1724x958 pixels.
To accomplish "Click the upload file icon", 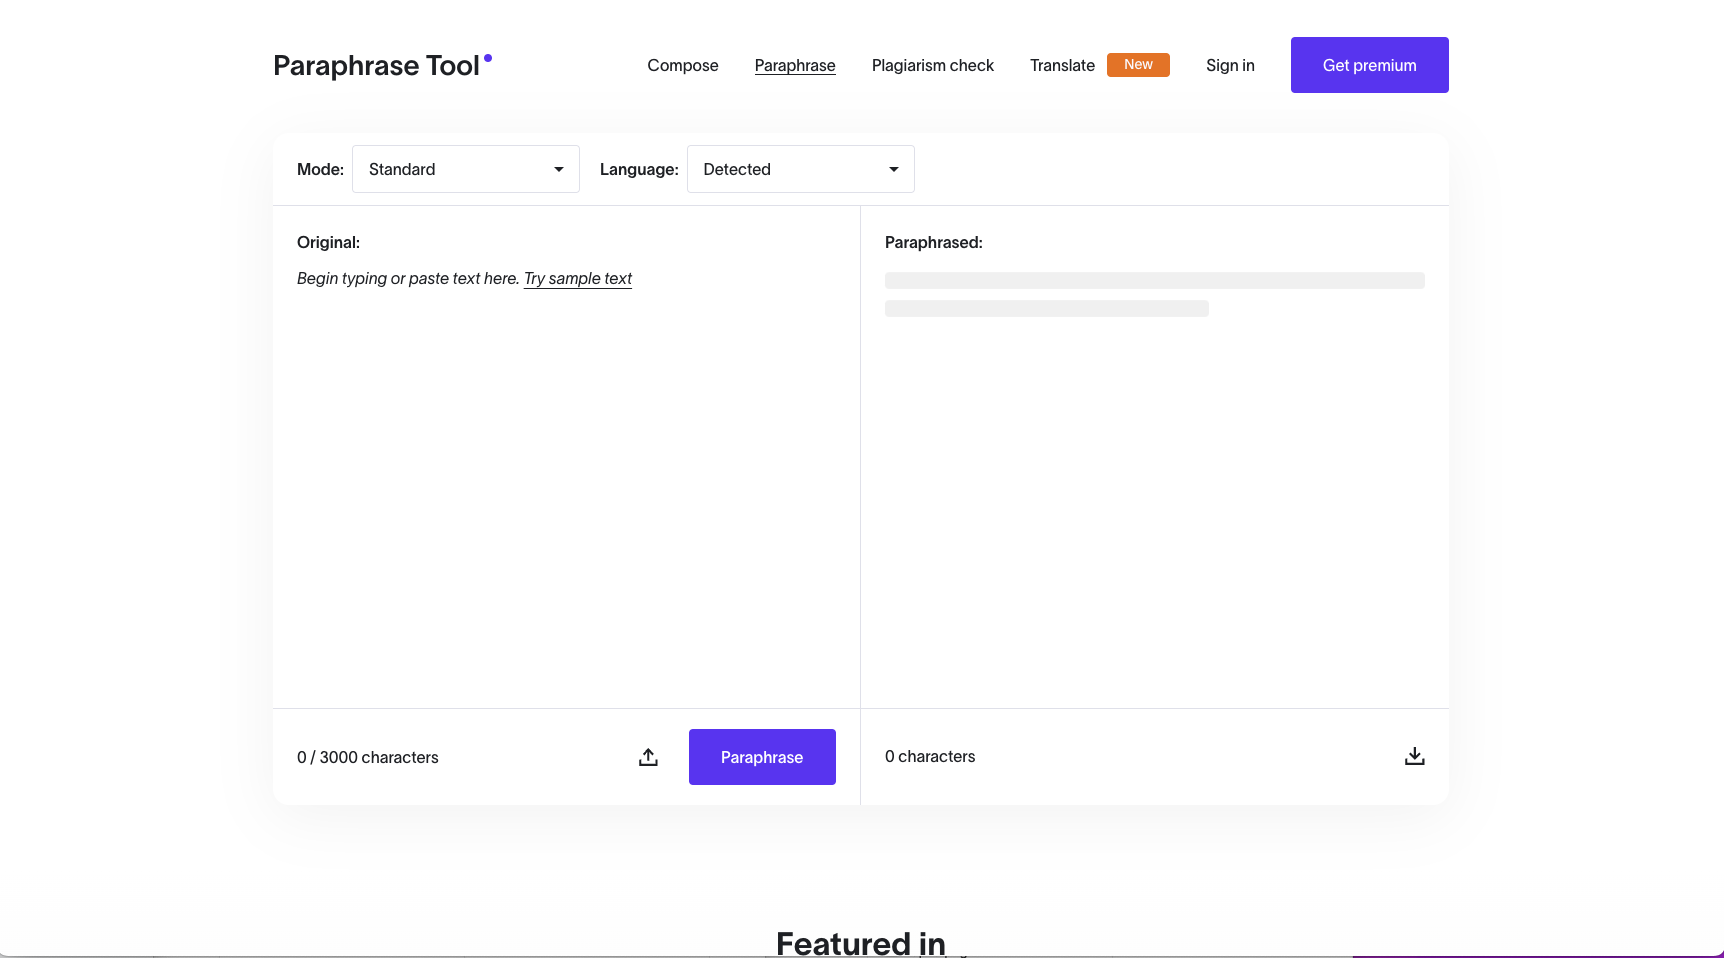I will click(x=648, y=757).
